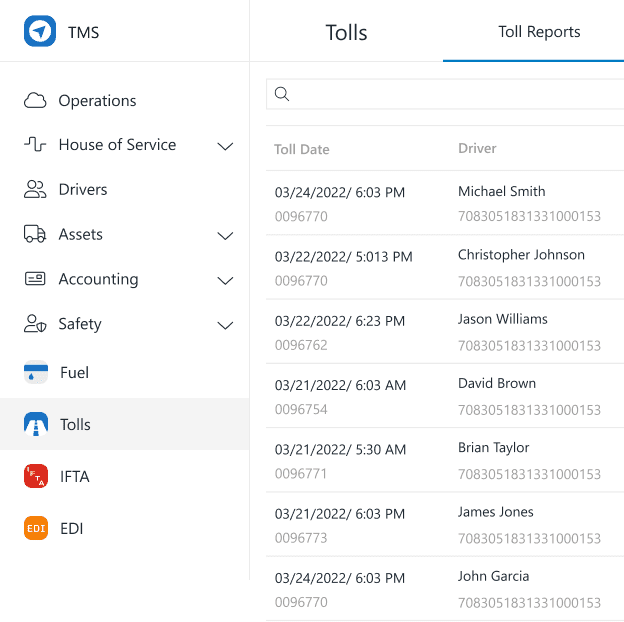
Task: Click the Accounting card icon
Action: pos(35,279)
